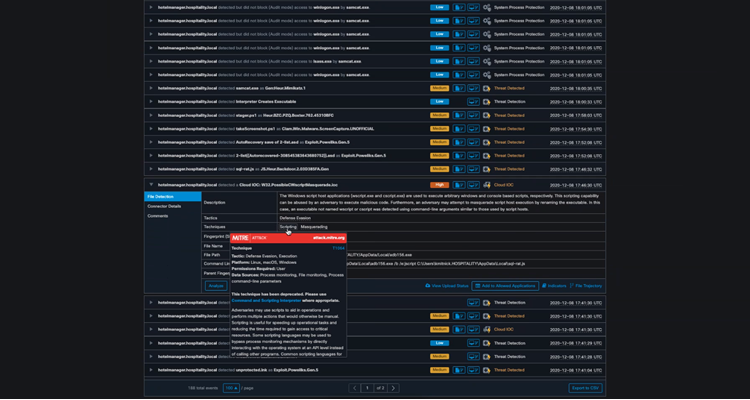Click Export to CSV button
750x400 pixels.
tap(585, 388)
